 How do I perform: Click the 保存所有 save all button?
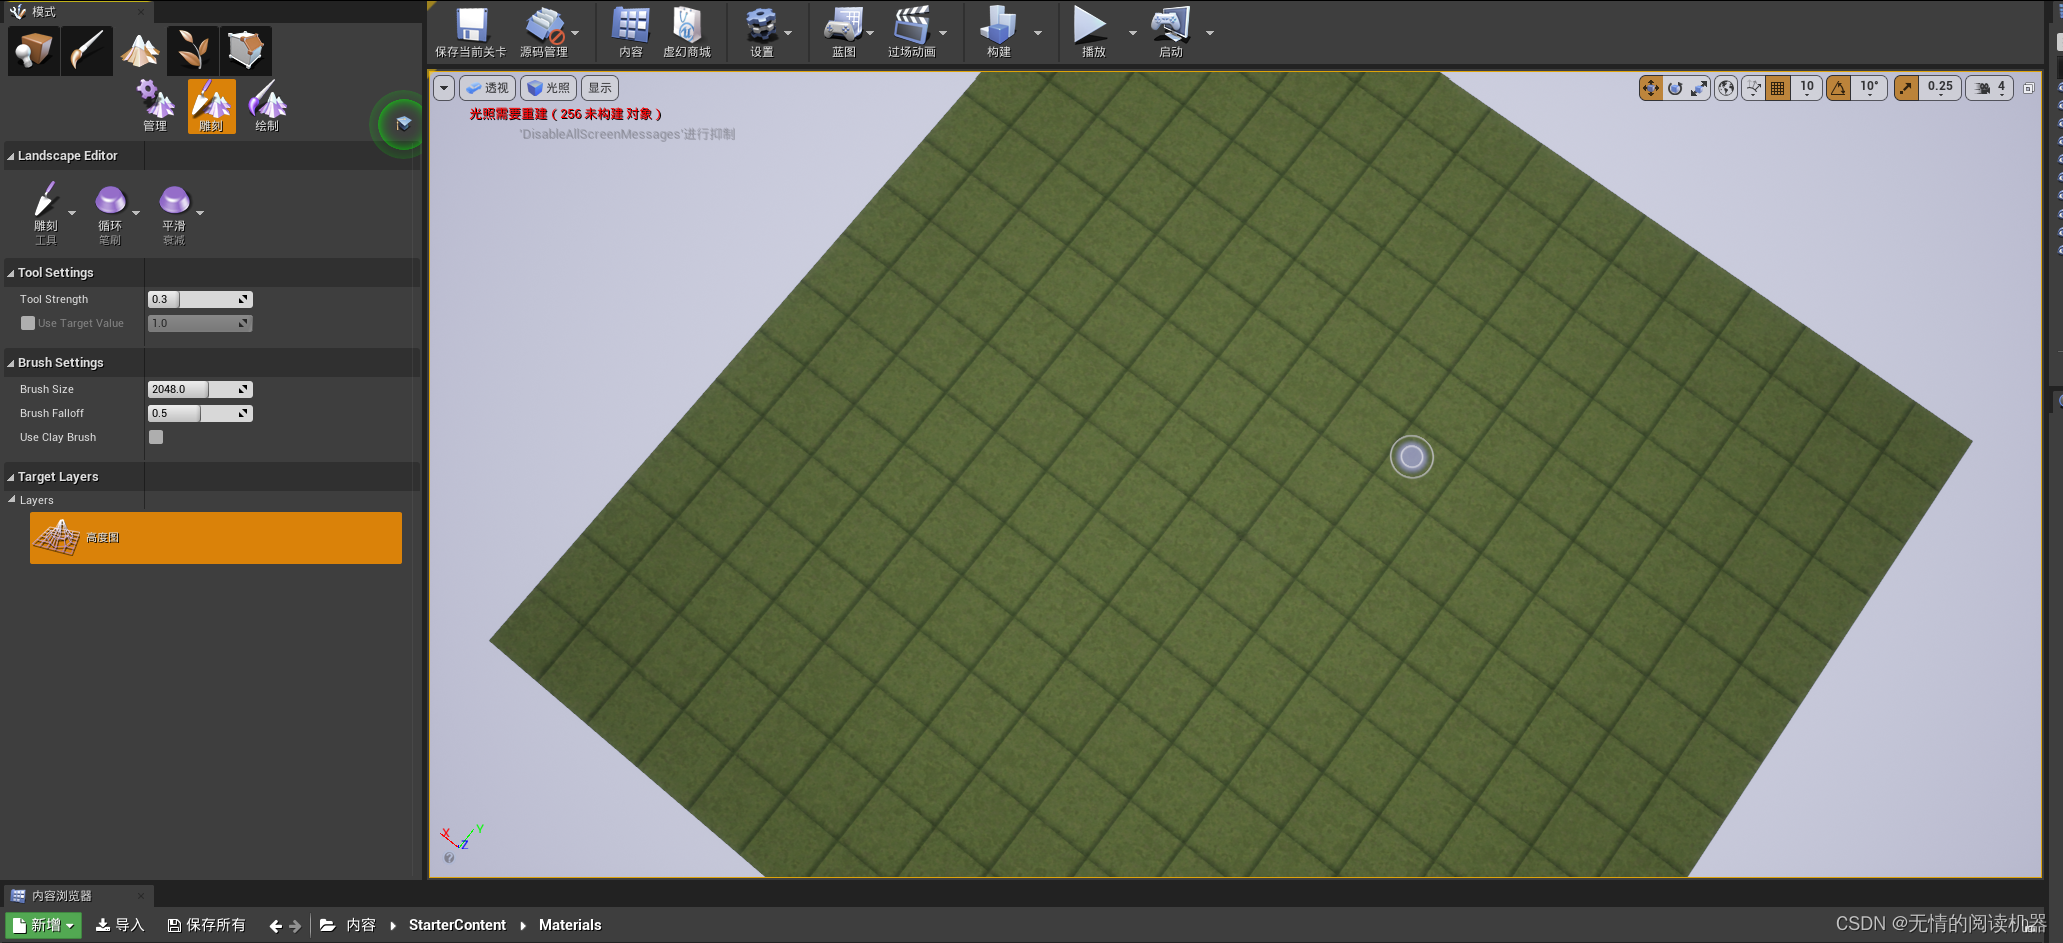(x=206, y=925)
